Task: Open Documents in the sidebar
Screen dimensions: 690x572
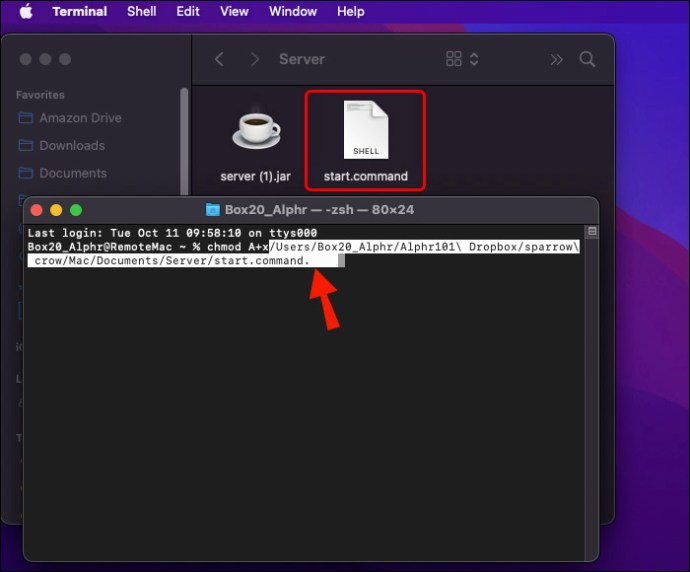Action: coord(62,173)
